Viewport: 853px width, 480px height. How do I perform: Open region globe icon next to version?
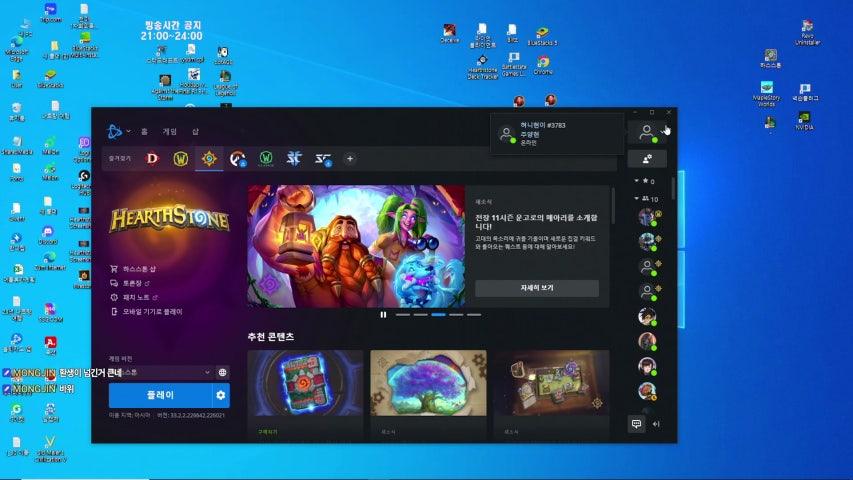222,372
